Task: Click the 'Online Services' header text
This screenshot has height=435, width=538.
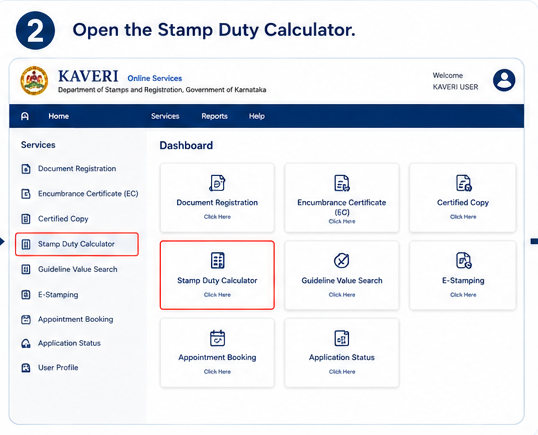Action: coord(155,79)
